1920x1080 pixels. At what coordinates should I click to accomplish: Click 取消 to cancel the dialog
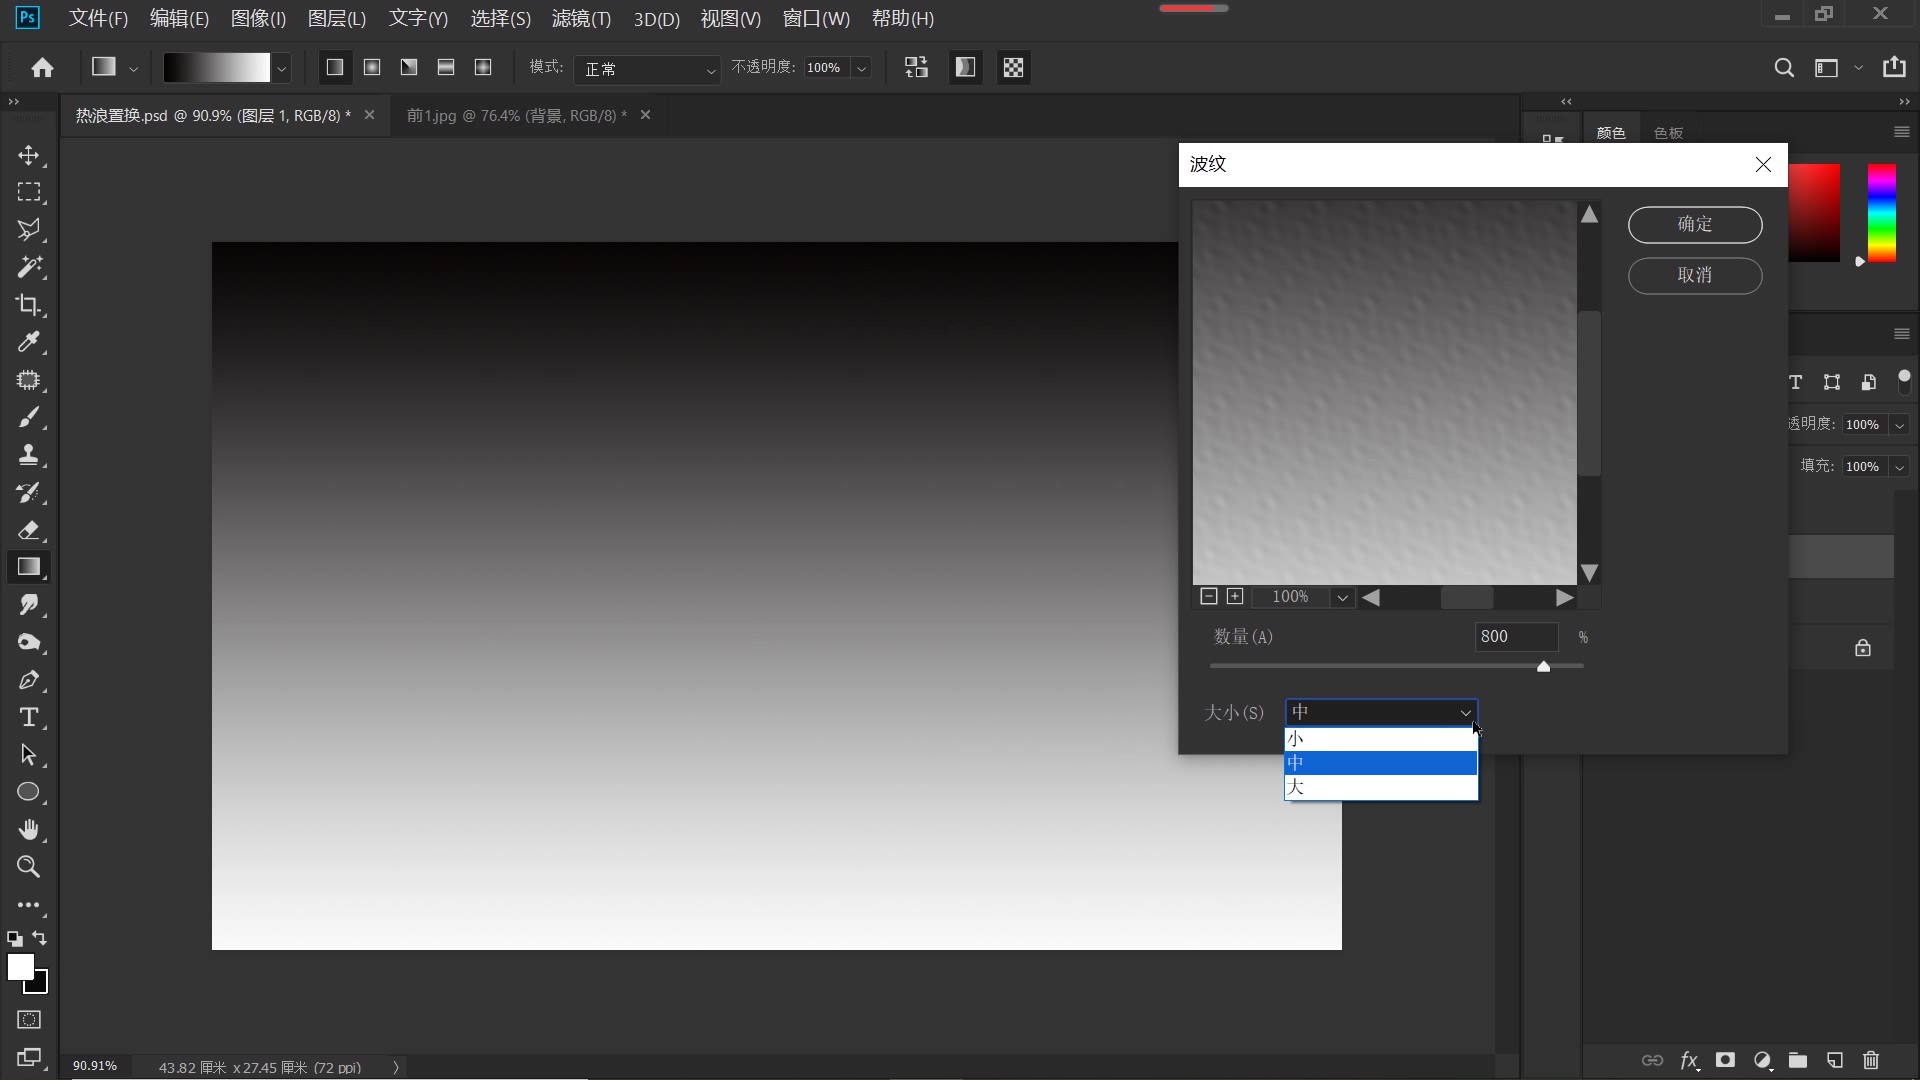(1694, 275)
